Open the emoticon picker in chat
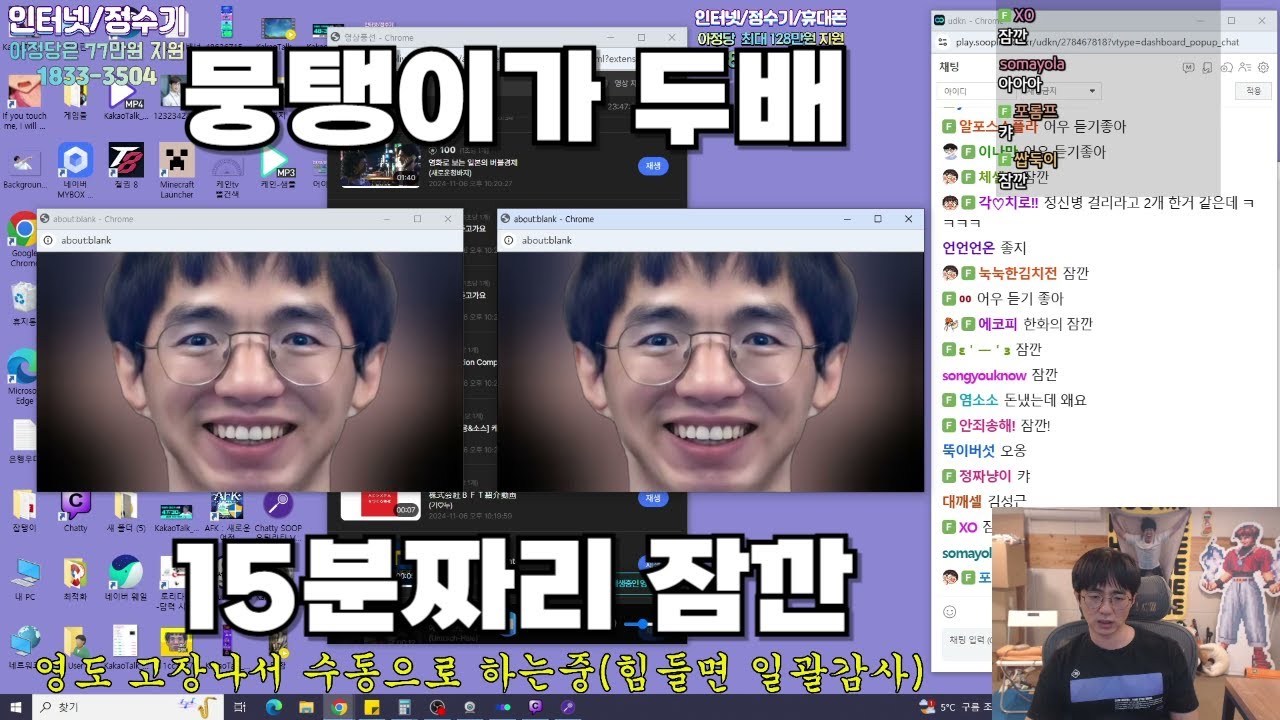 950,611
